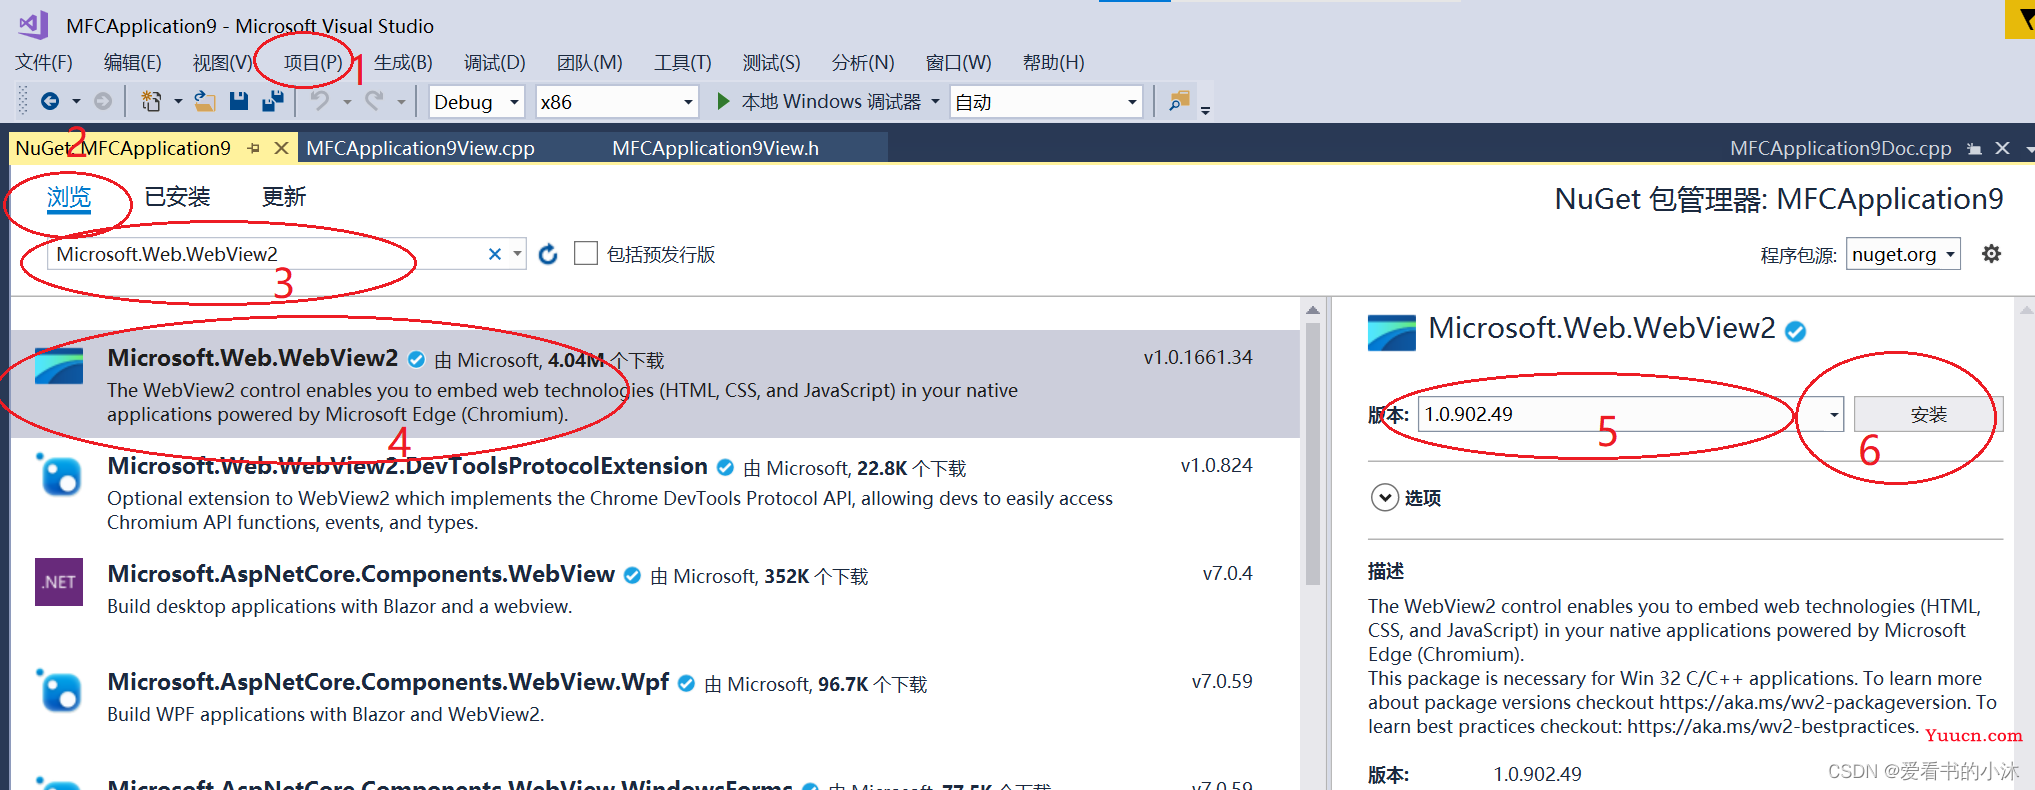Select the Microsoft.AspNetCore.Components.WebView.Wpf package title

click(x=388, y=682)
